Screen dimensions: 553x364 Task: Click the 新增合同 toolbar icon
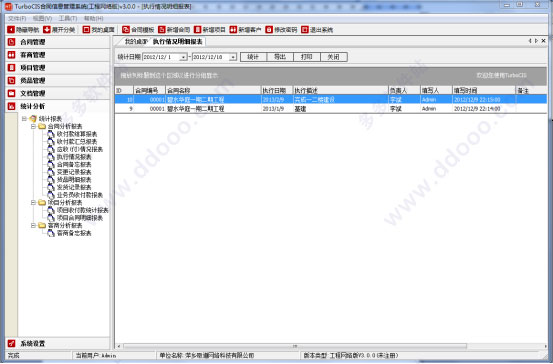click(x=162, y=30)
